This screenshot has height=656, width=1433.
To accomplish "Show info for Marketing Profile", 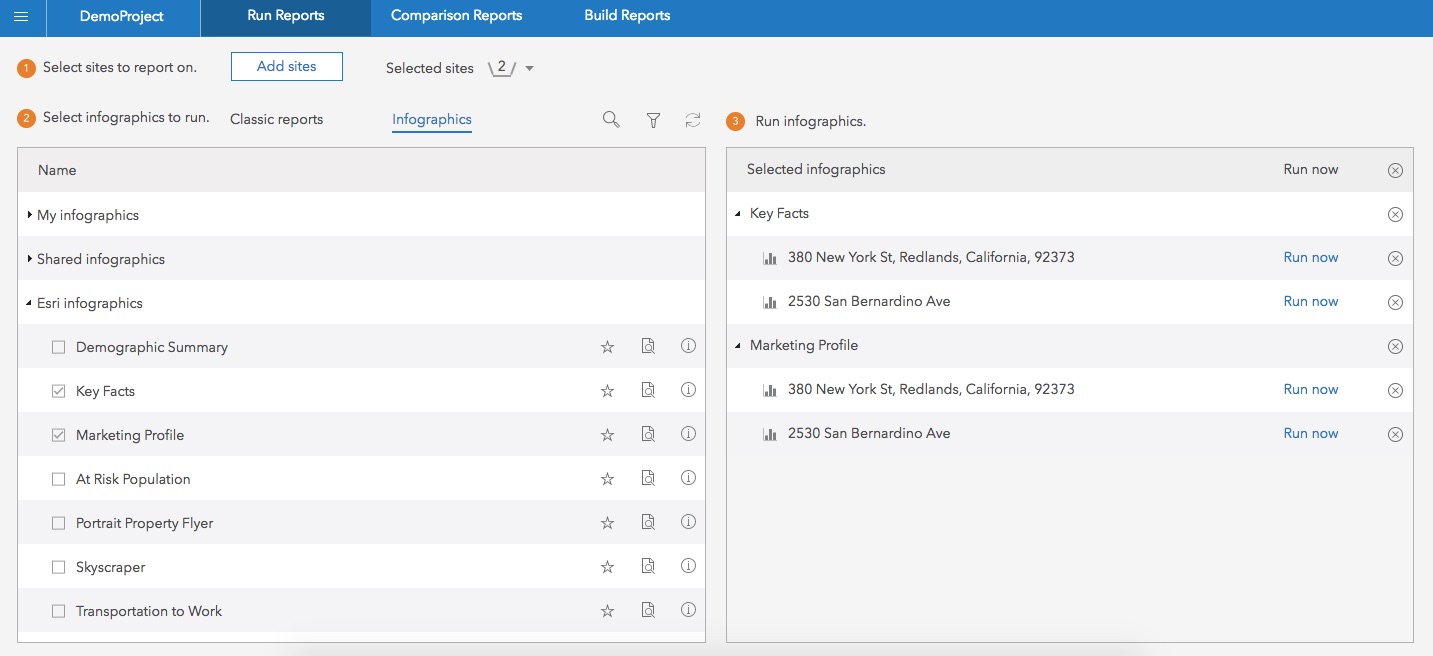I will click(688, 434).
